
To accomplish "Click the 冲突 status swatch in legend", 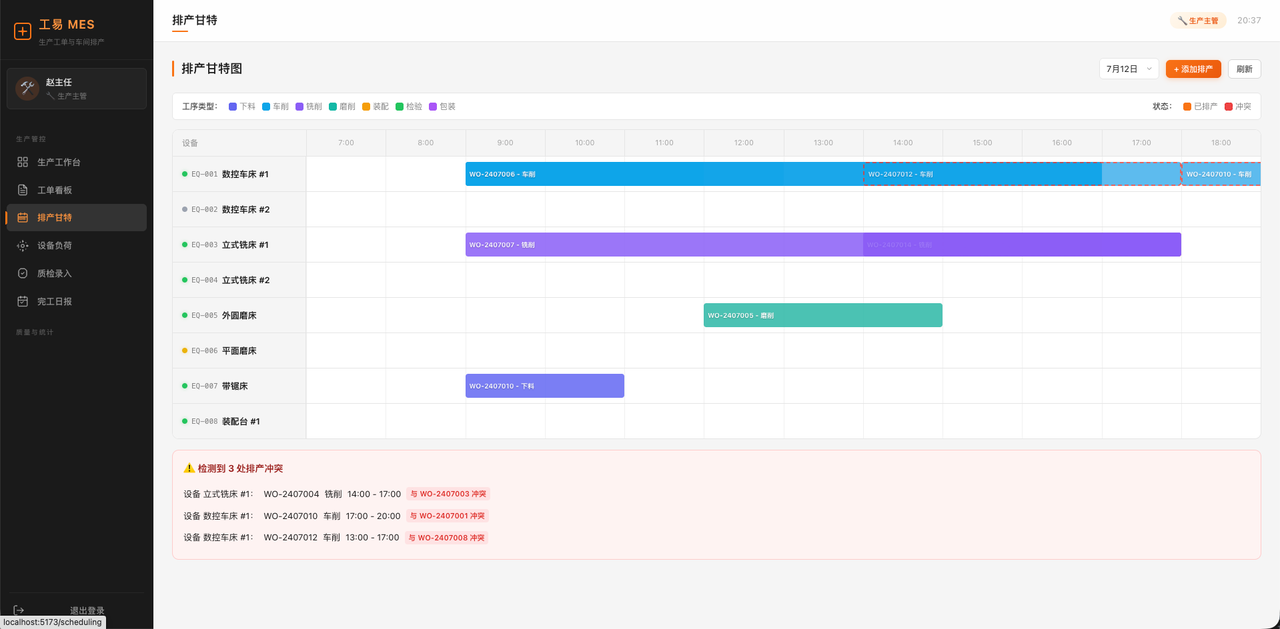I will 1229,106.
